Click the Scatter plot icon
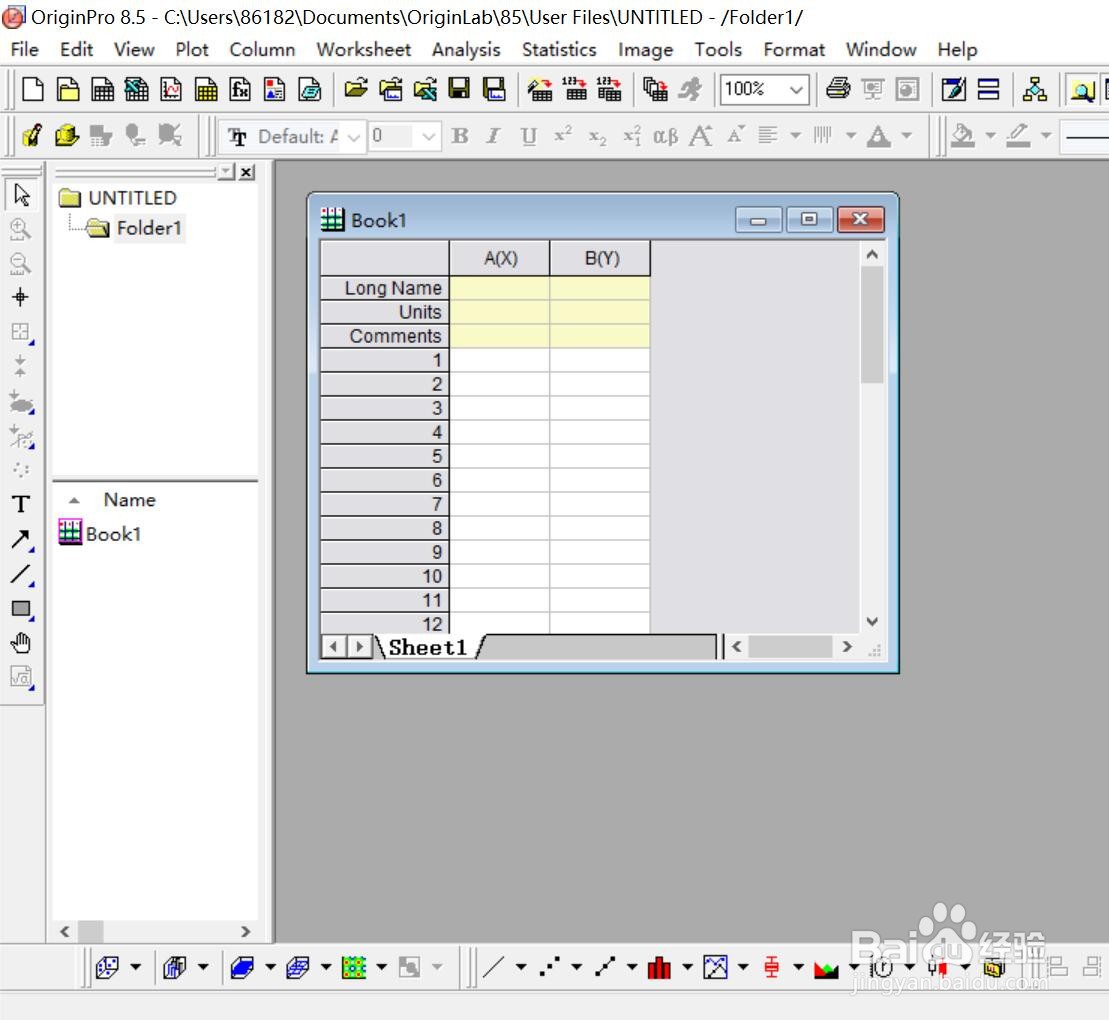The width and height of the screenshot is (1109, 1020). pyautogui.click(x=549, y=967)
